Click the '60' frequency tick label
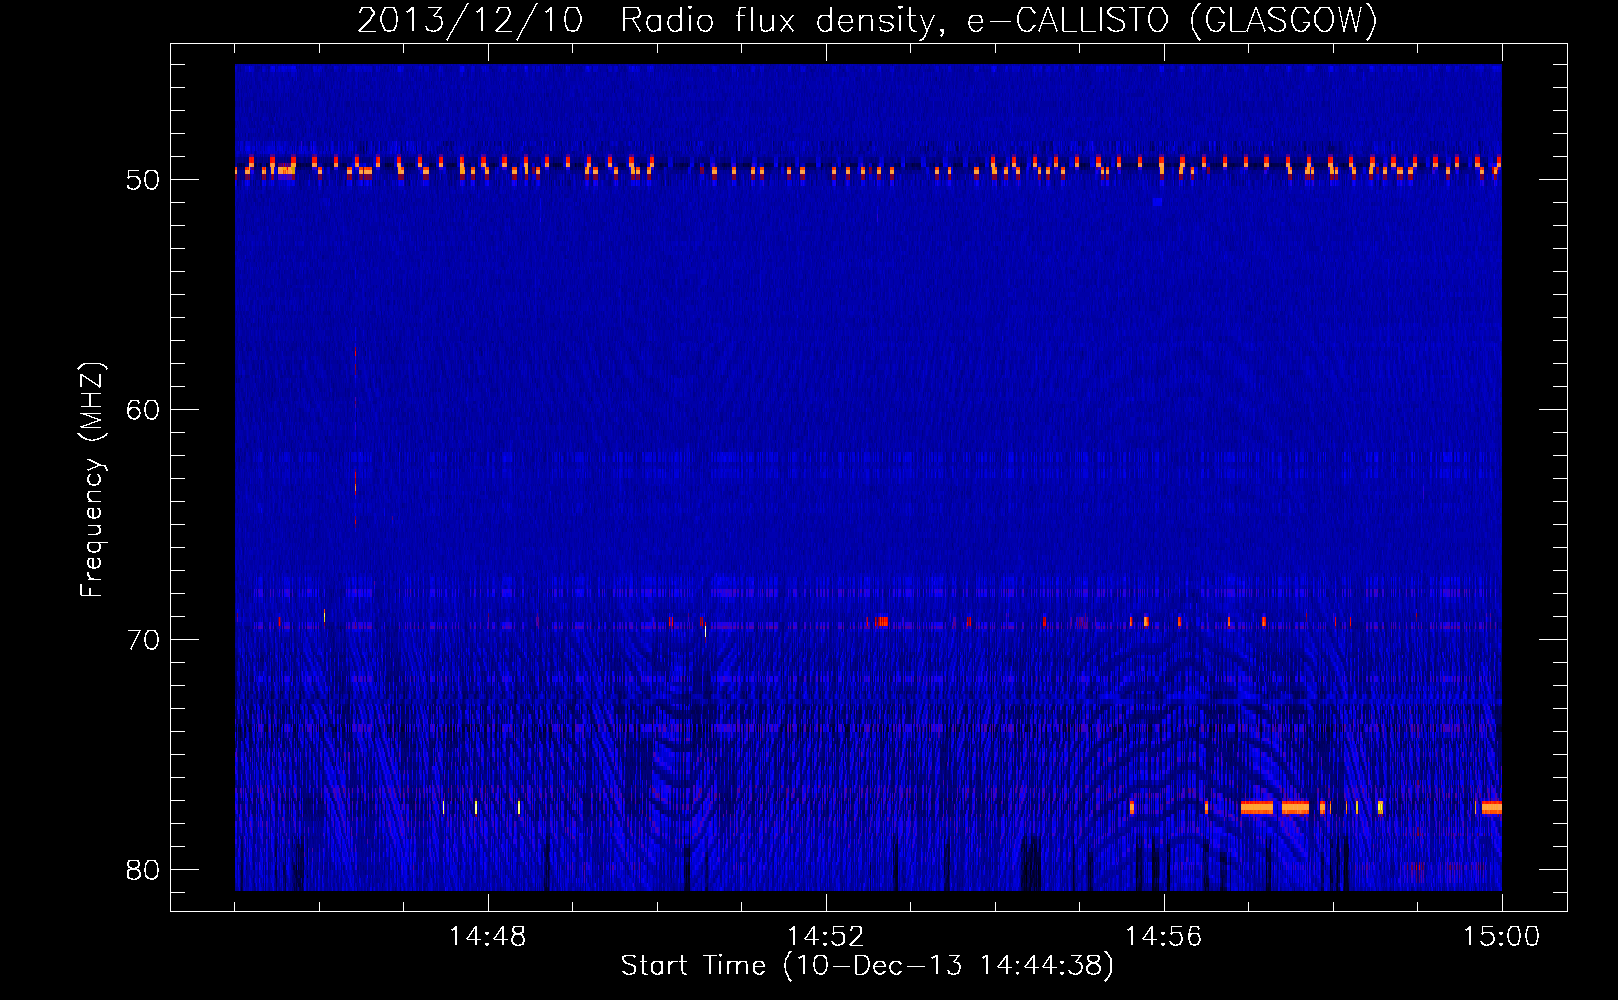The height and width of the screenshot is (1000, 1618). pos(143,410)
